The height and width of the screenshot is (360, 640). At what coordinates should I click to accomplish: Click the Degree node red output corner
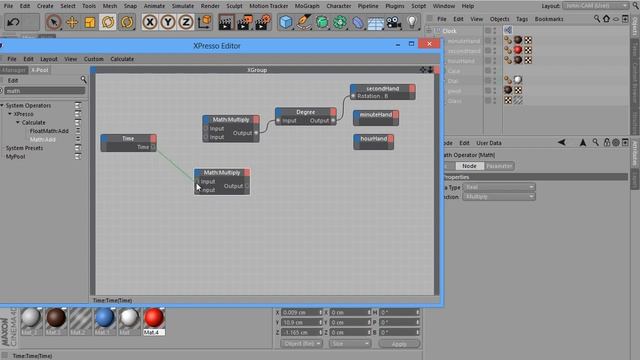point(333,111)
